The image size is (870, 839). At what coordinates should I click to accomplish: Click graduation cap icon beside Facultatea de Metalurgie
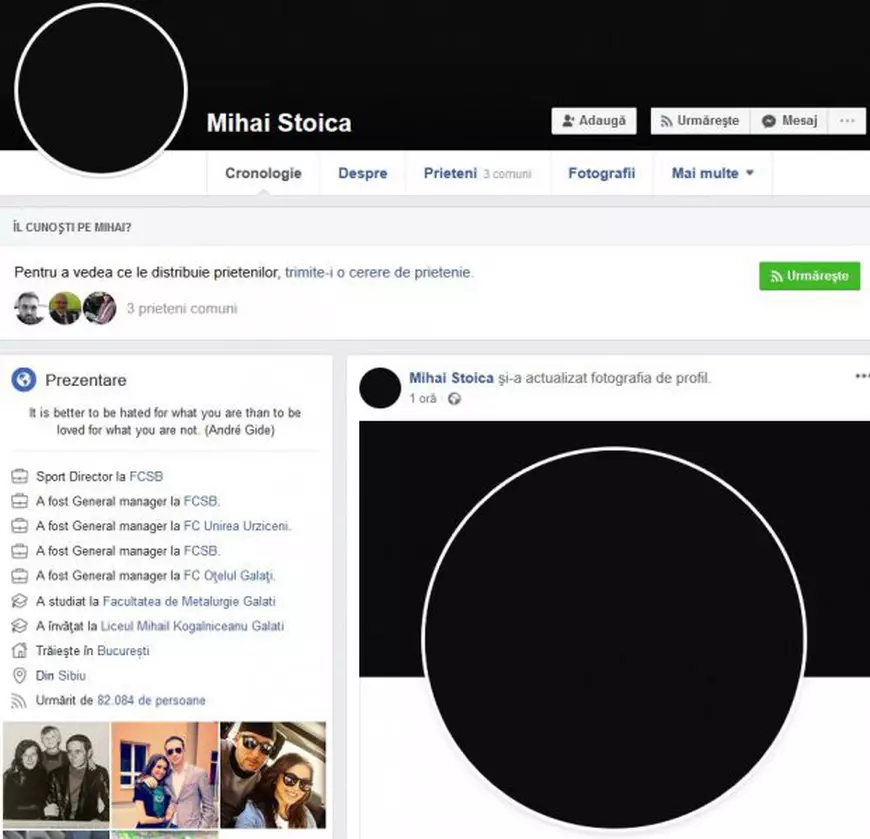(19, 601)
